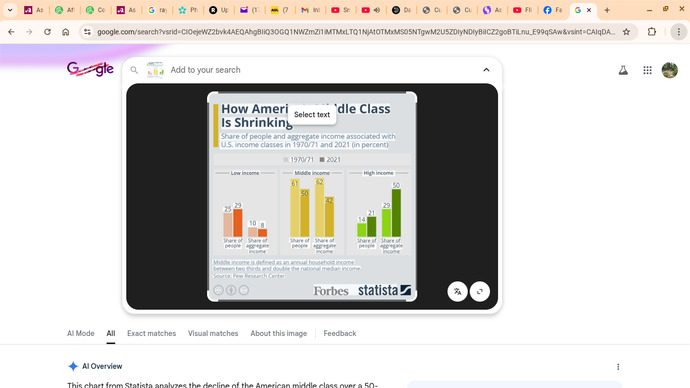Click the Translate image button

pos(457,291)
